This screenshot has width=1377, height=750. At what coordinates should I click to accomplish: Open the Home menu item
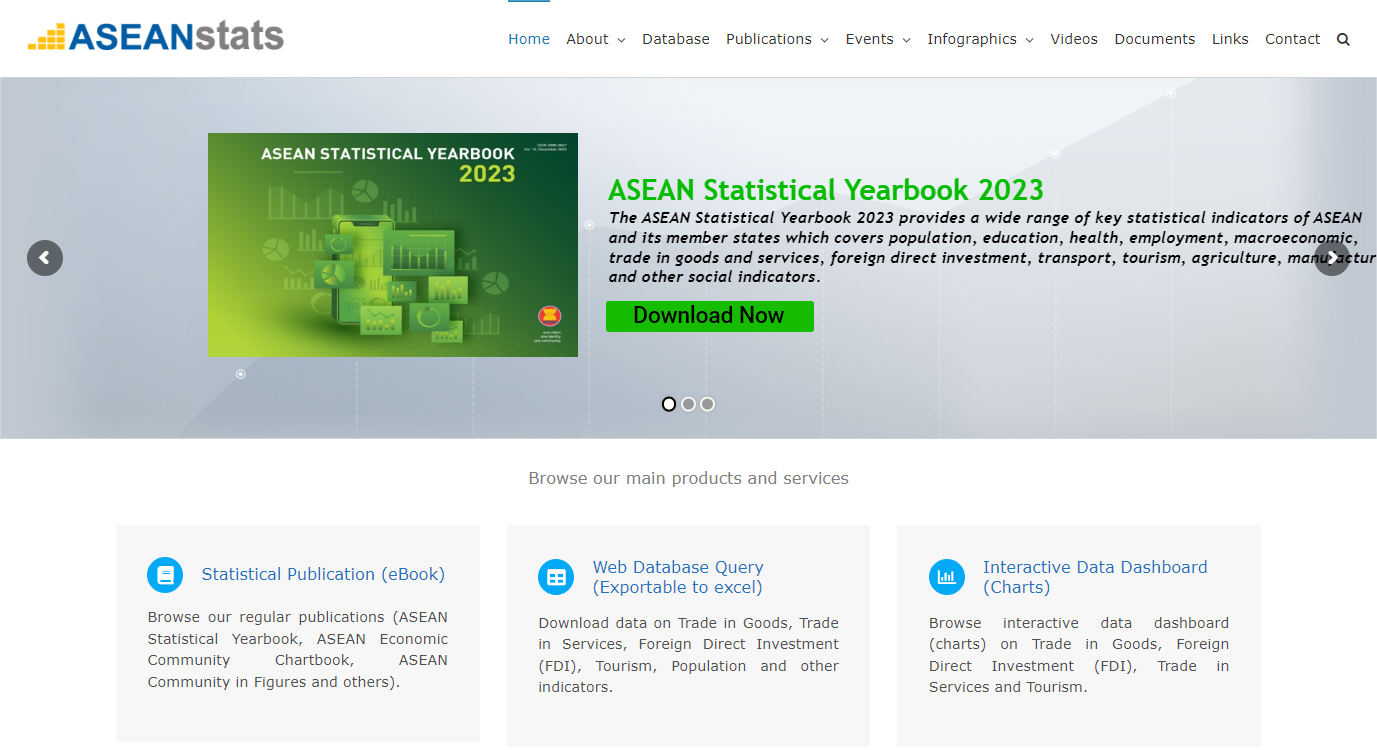click(x=529, y=39)
